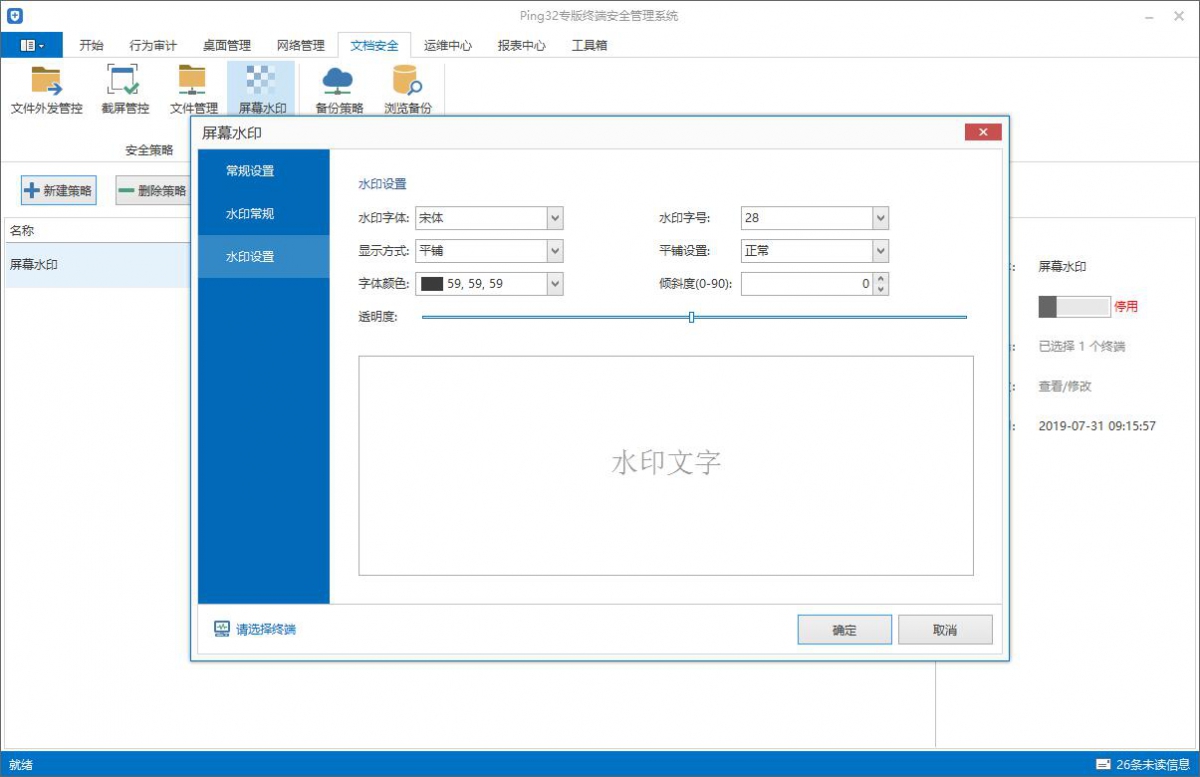This screenshot has height=777, width=1200.
Task: Open the 文件管理 ribbon icon
Action: [192, 82]
